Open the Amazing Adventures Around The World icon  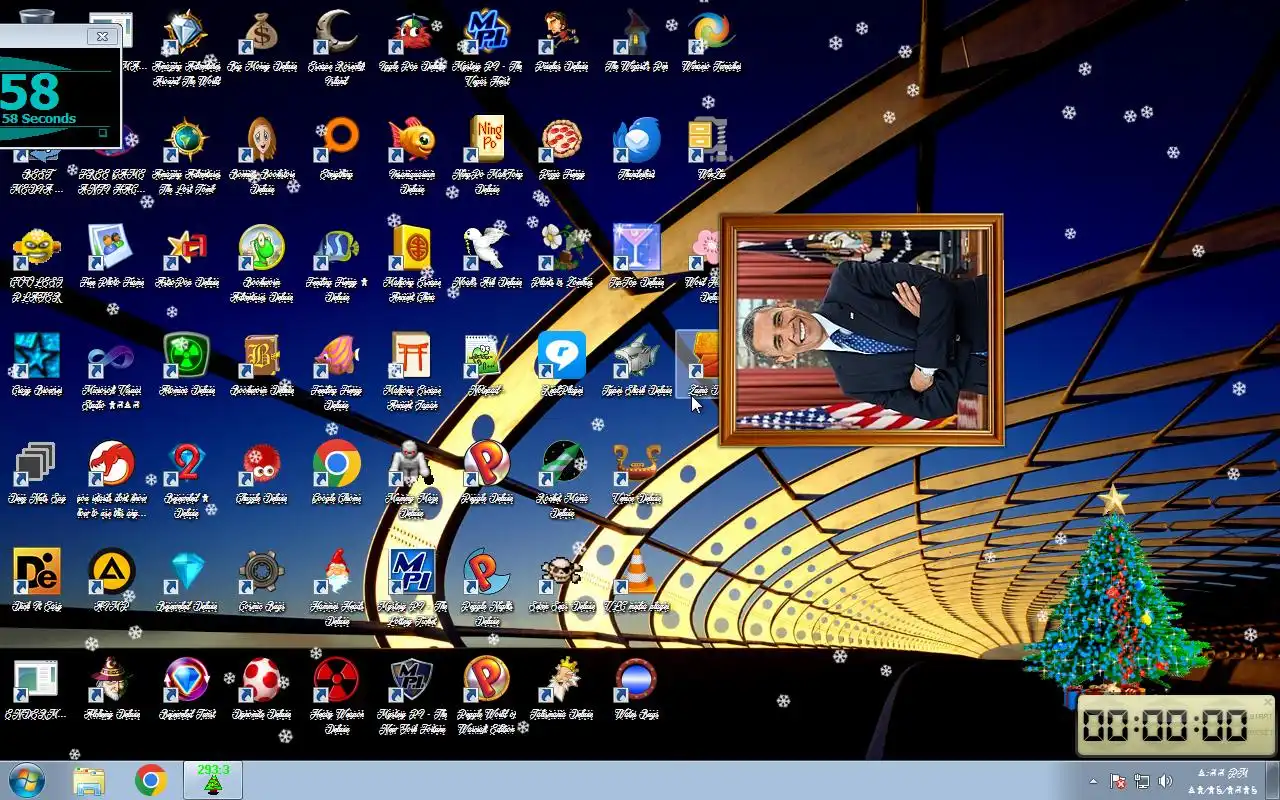tap(186, 32)
